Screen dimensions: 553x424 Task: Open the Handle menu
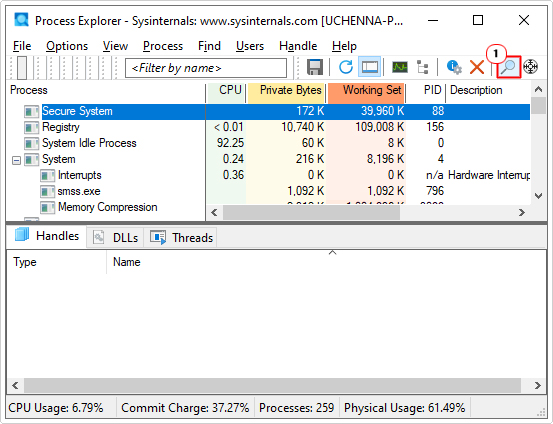(x=298, y=46)
